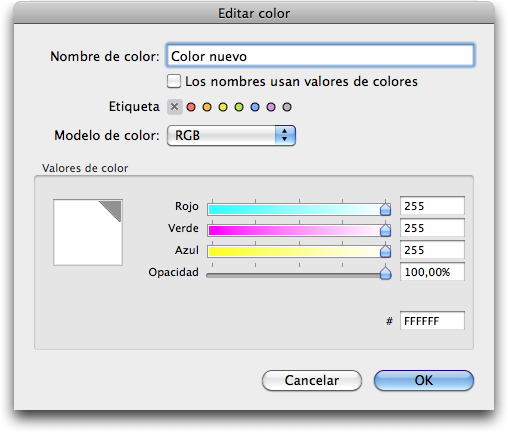The image size is (508, 433).
Task: Select the orange label dot
Action: (x=207, y=107)
